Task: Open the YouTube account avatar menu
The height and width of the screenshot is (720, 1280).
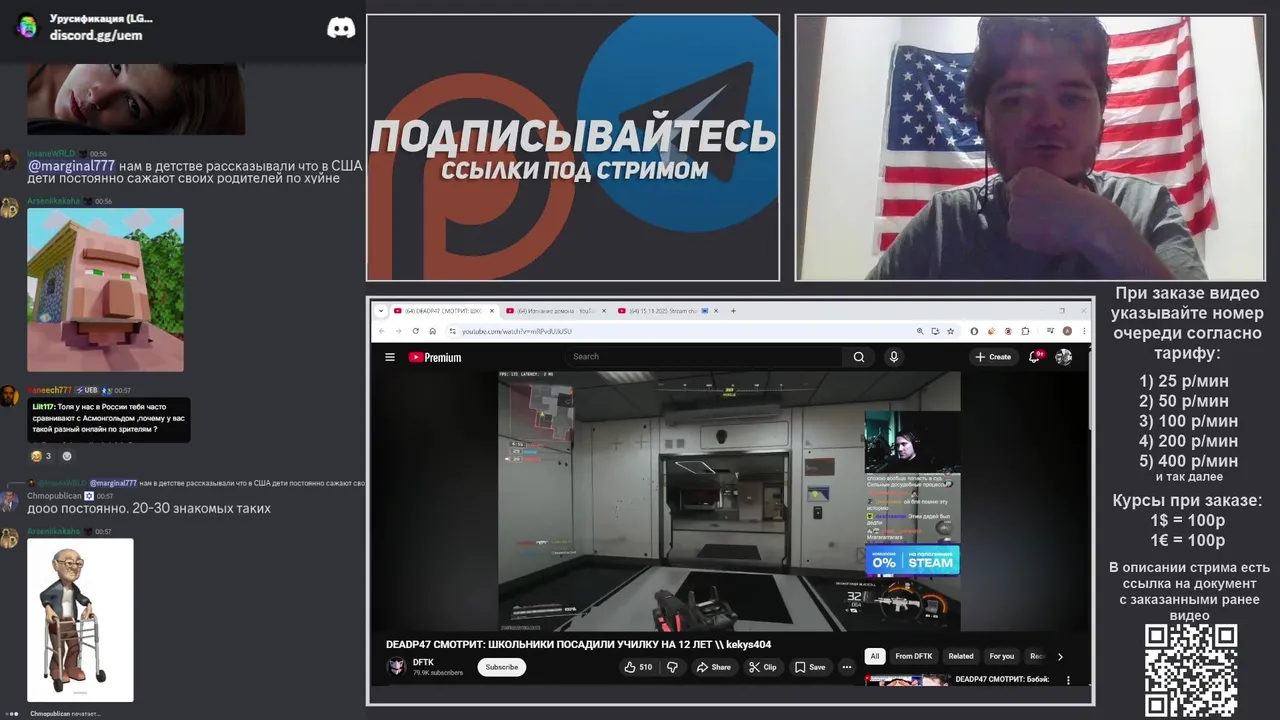Action: (x=1063, y=357)
